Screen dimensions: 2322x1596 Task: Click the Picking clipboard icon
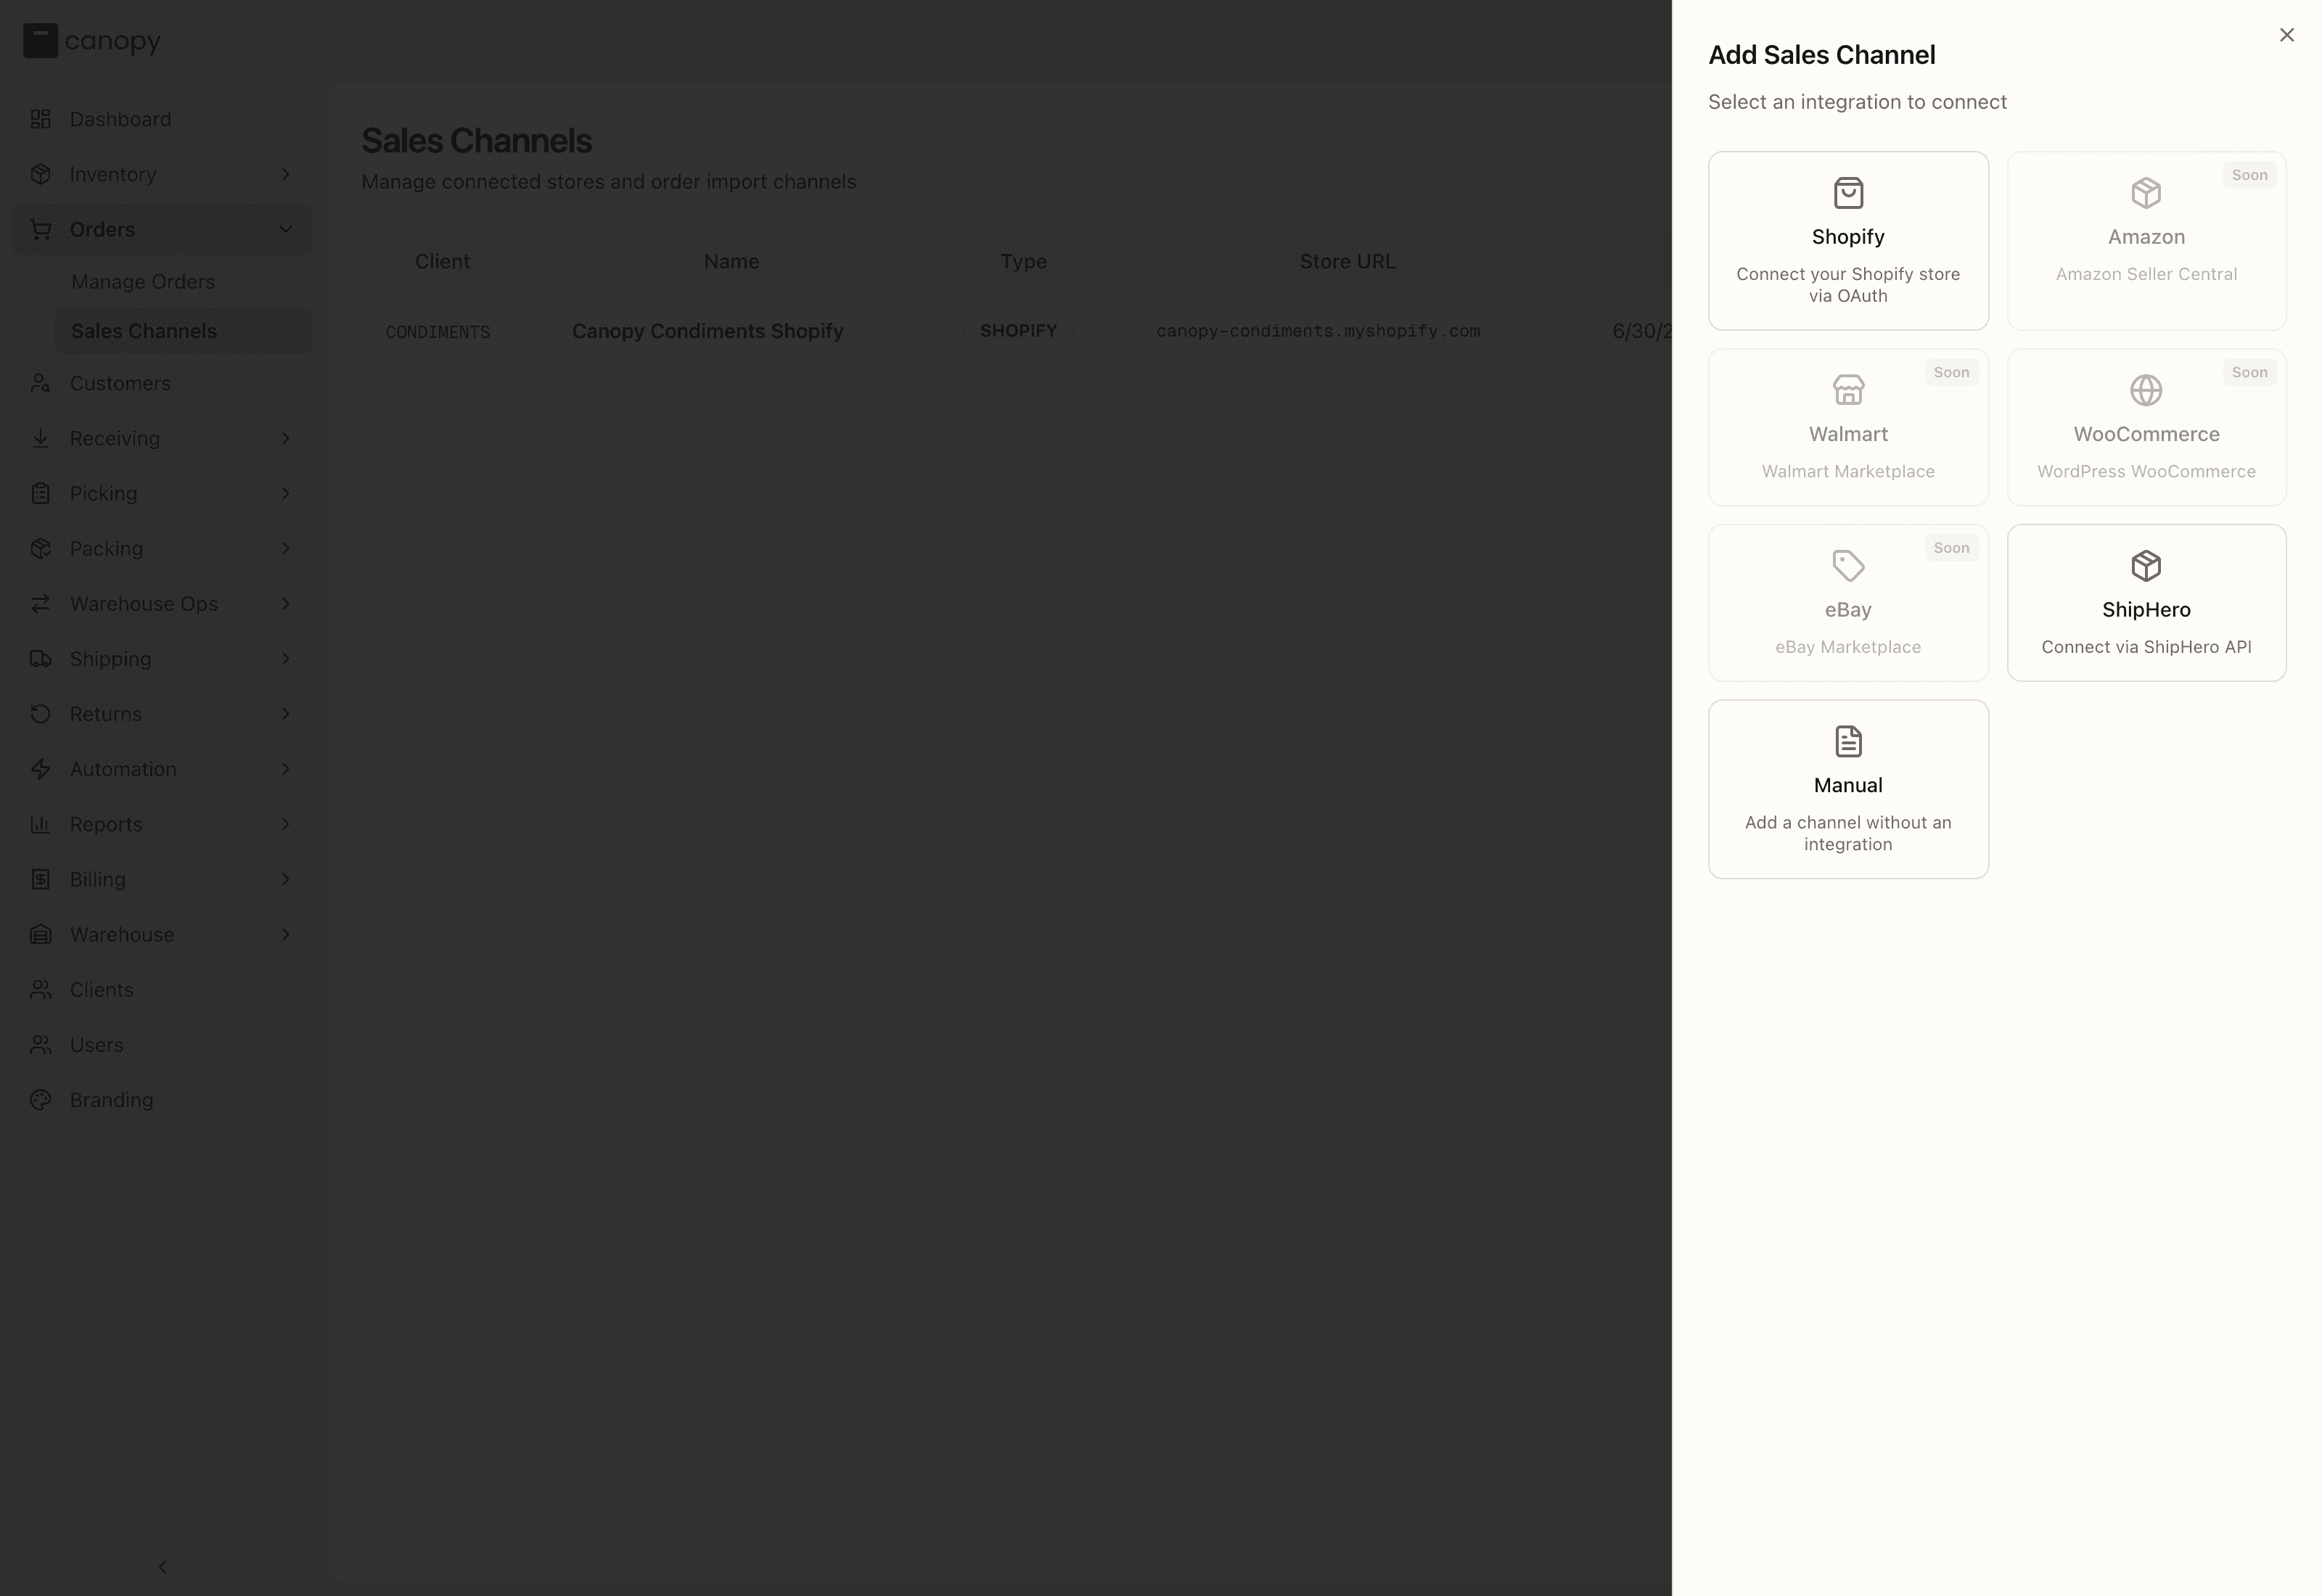click(40, 493)
